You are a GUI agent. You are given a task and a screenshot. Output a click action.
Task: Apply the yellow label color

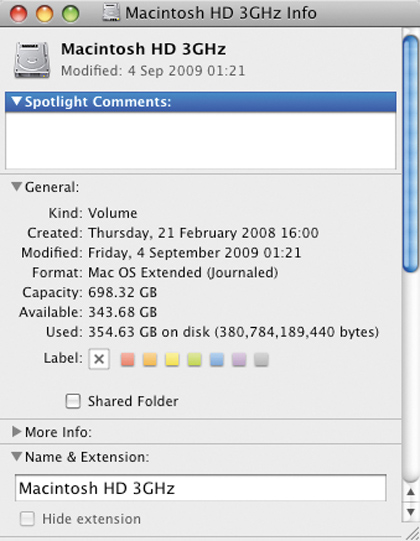[172, 360]
